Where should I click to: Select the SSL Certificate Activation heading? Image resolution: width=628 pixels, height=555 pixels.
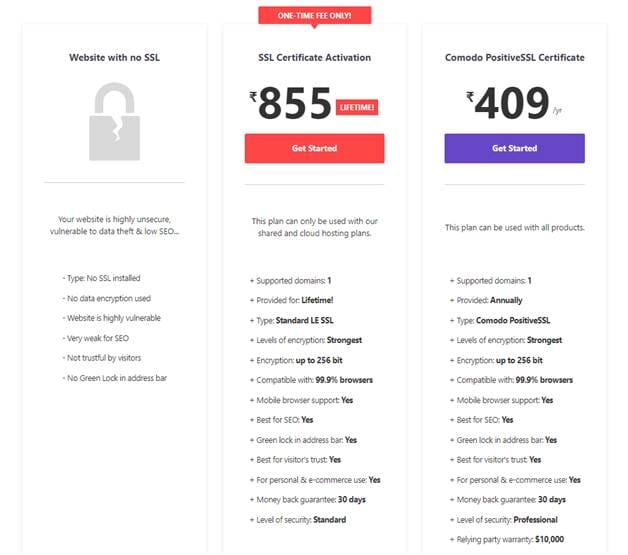(x=314, y=58)
